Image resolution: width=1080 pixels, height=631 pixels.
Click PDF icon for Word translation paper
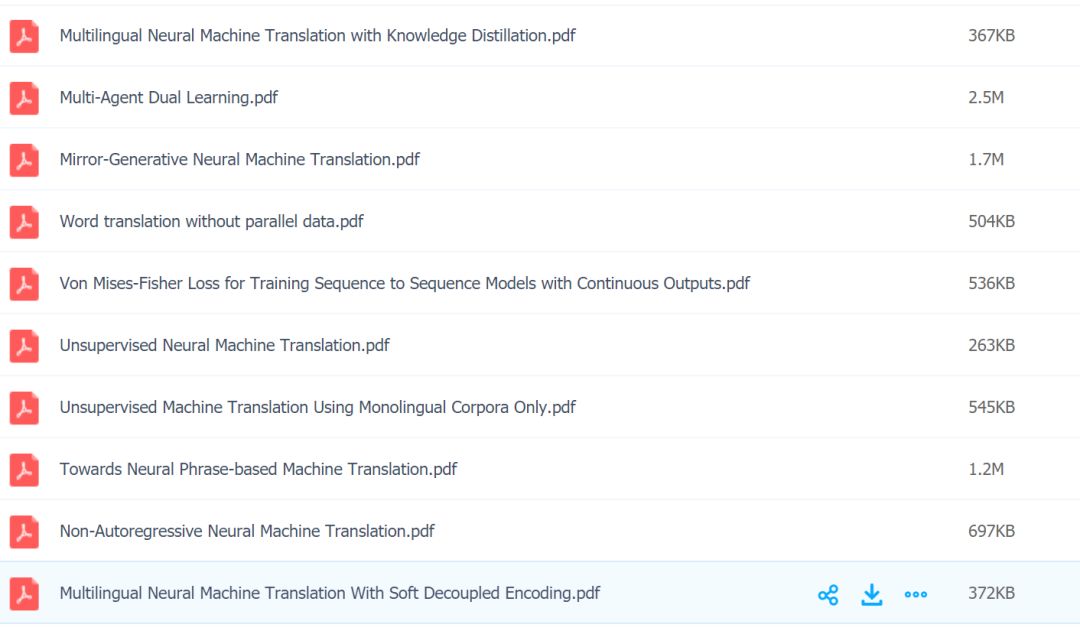coord(24,222)
